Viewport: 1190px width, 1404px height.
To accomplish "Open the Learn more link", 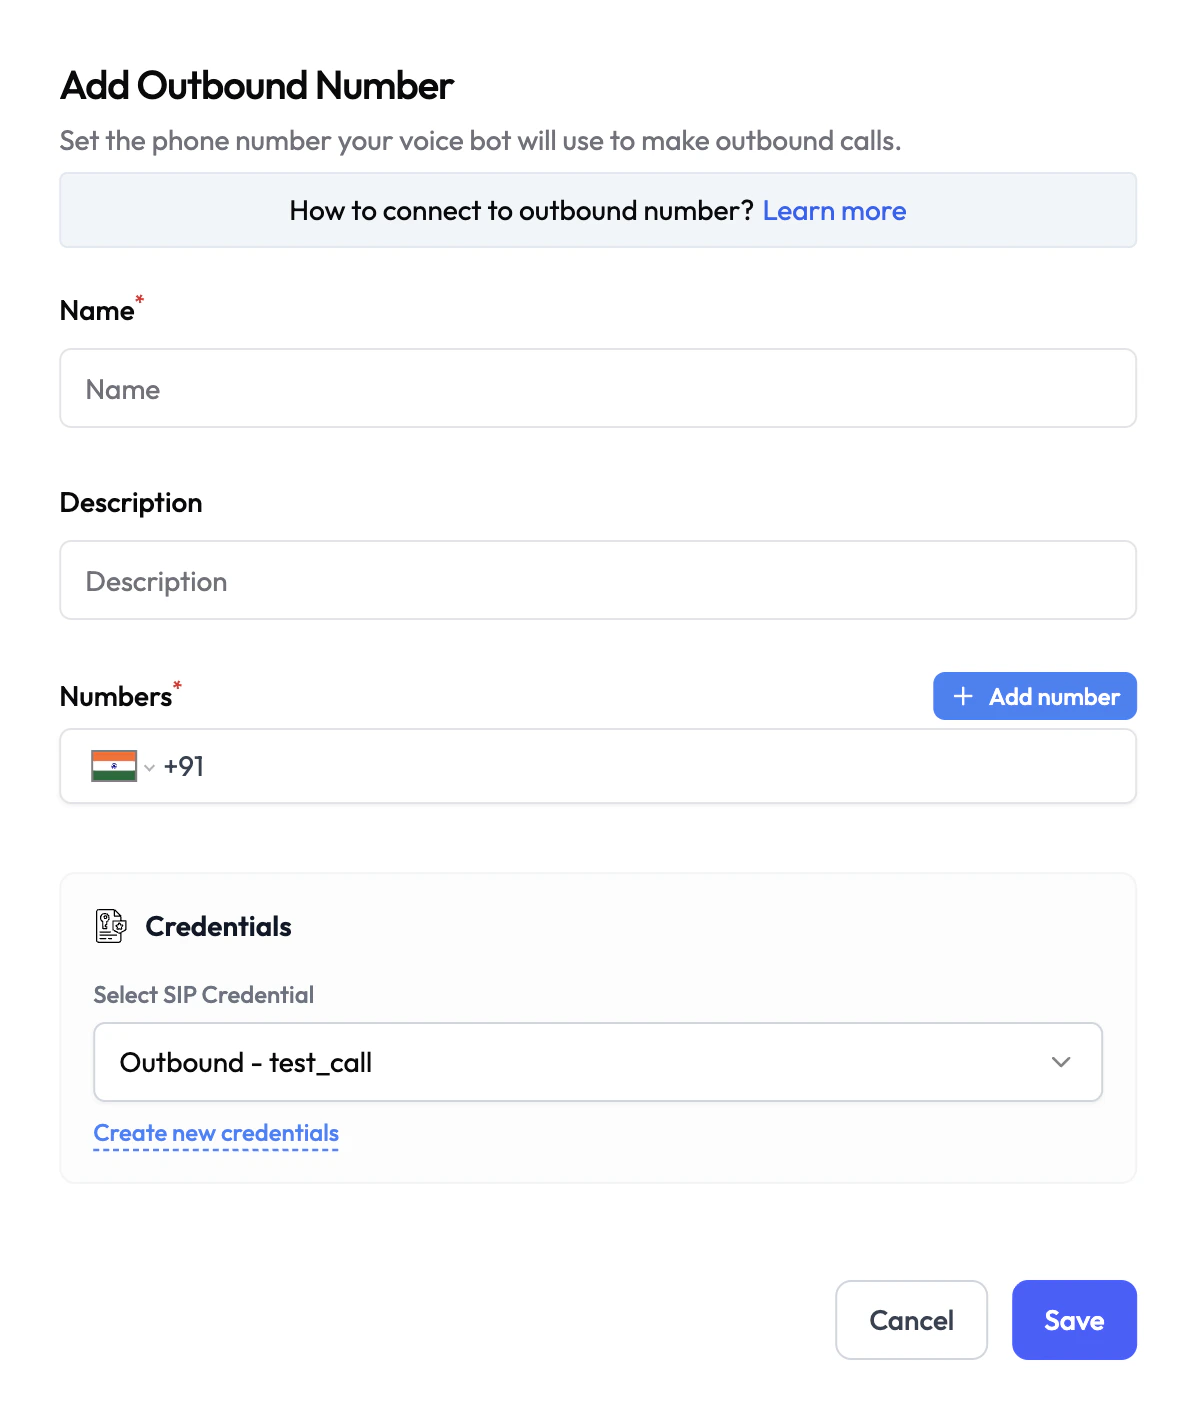I will click(834, 211).
